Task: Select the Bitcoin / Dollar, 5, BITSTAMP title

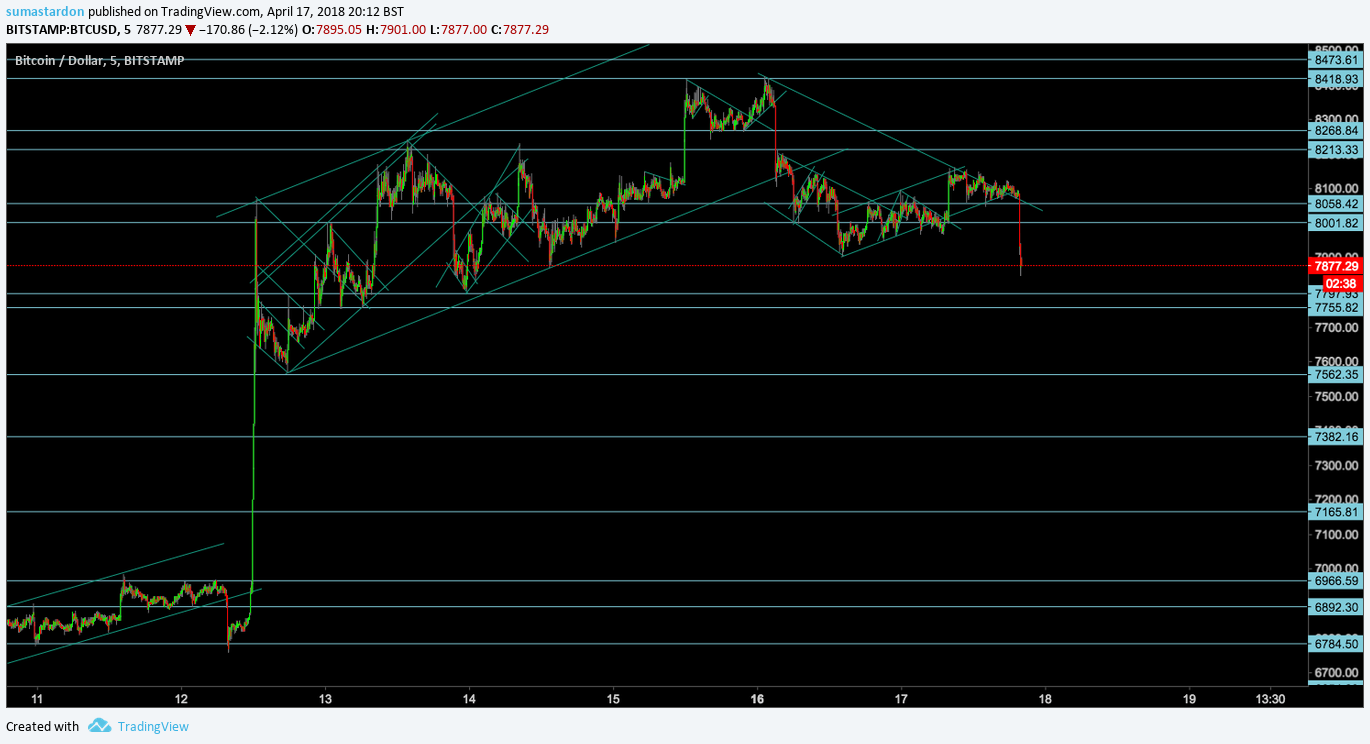Action: [x=99, y=60]
